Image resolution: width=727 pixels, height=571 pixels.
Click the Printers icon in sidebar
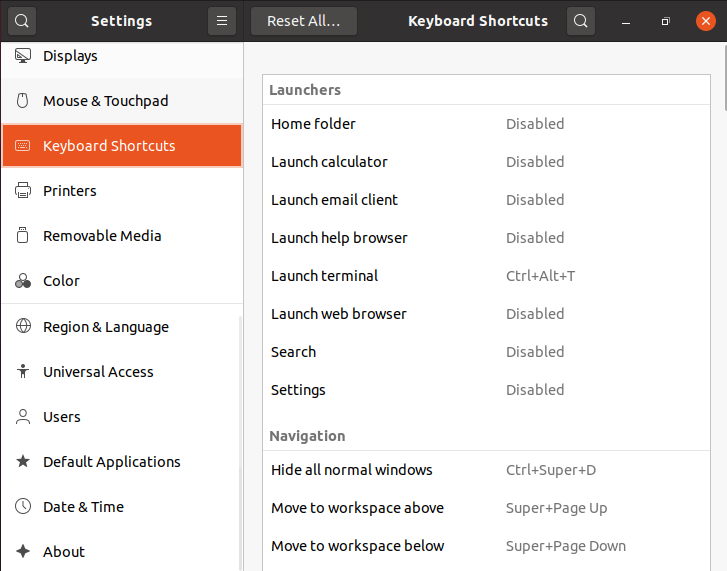(x=23, y=191)
